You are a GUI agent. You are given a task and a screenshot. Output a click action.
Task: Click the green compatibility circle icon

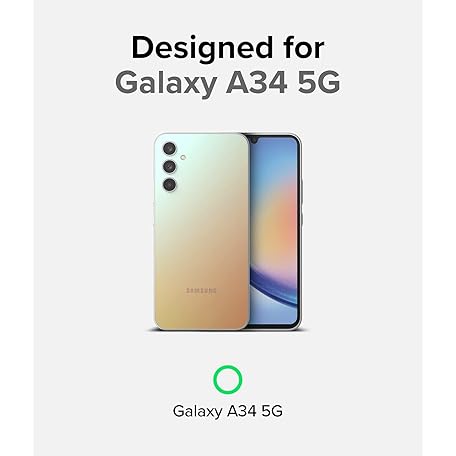click(228, 379)
